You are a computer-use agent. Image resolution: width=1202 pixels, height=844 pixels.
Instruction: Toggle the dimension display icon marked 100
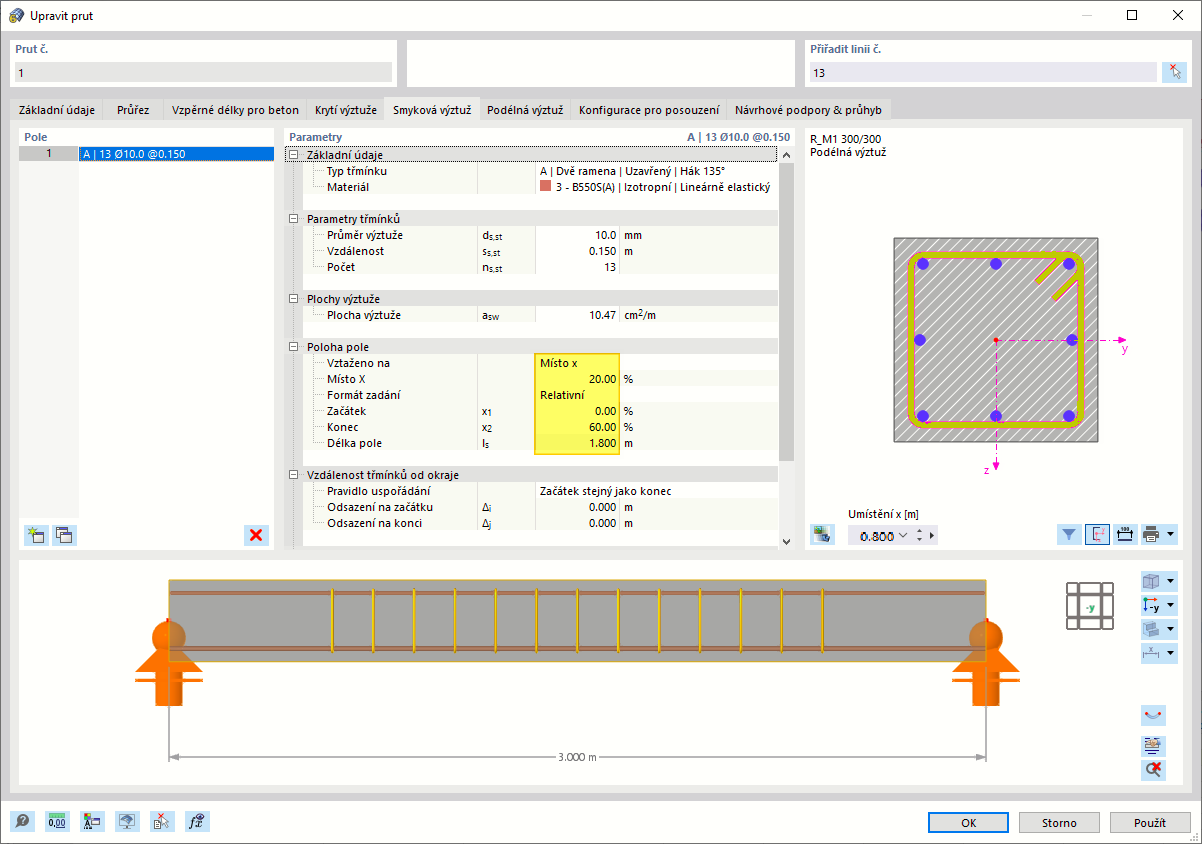1124,534
